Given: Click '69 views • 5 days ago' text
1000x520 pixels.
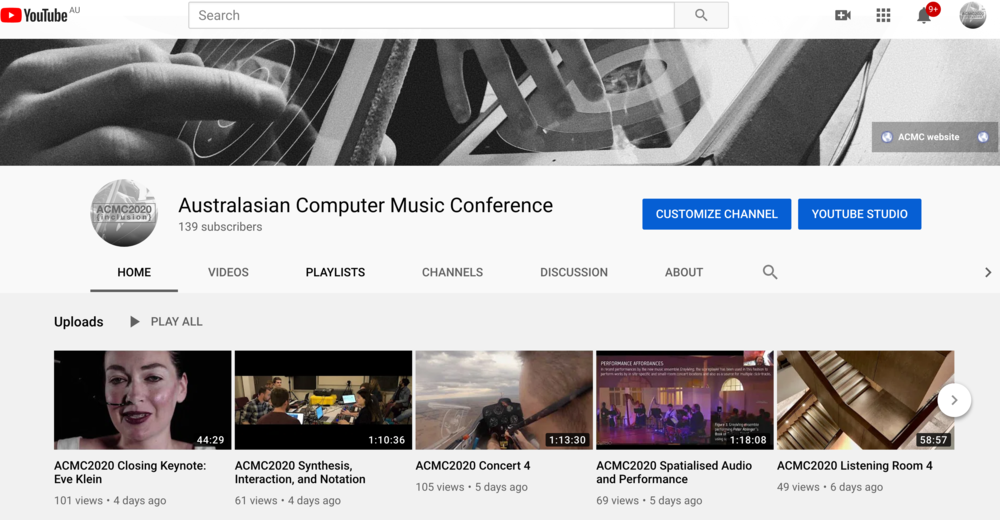Looking at the screenshot, I should 649,500.
